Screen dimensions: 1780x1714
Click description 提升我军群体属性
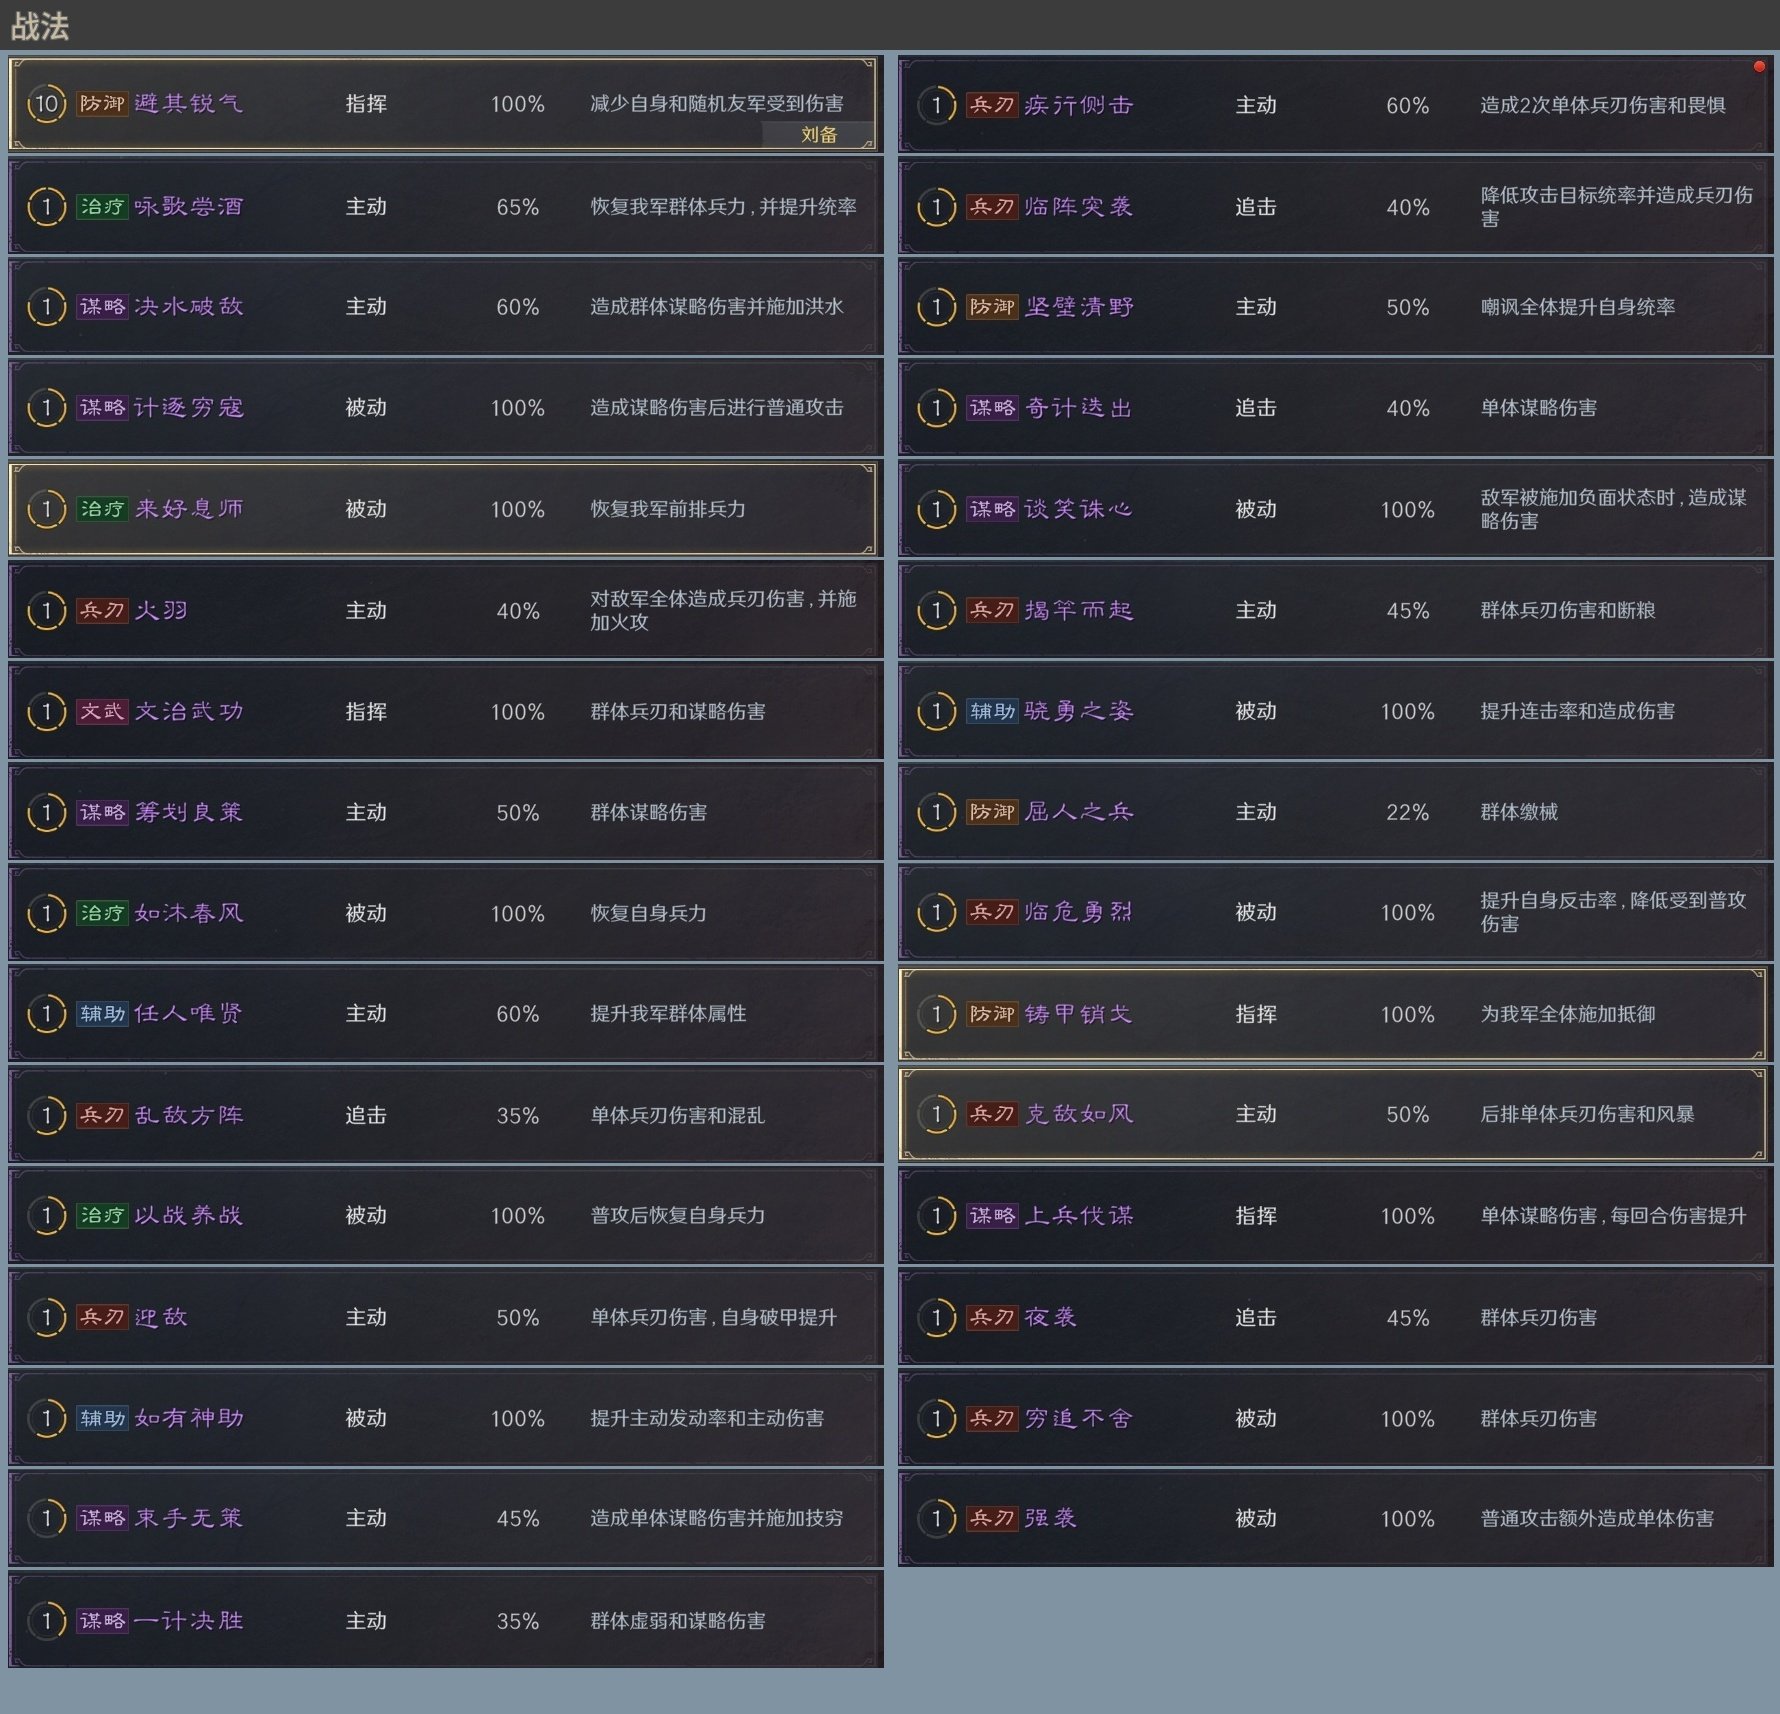(x=668, y=1014)
